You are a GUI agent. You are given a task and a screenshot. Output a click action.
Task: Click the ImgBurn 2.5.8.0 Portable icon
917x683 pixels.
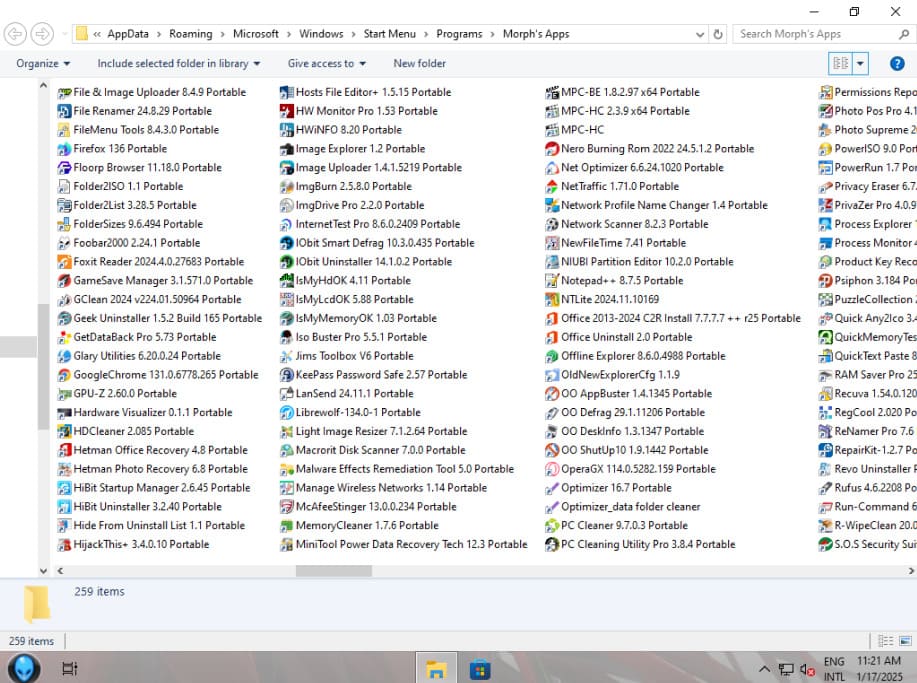(x=287, y=187)
